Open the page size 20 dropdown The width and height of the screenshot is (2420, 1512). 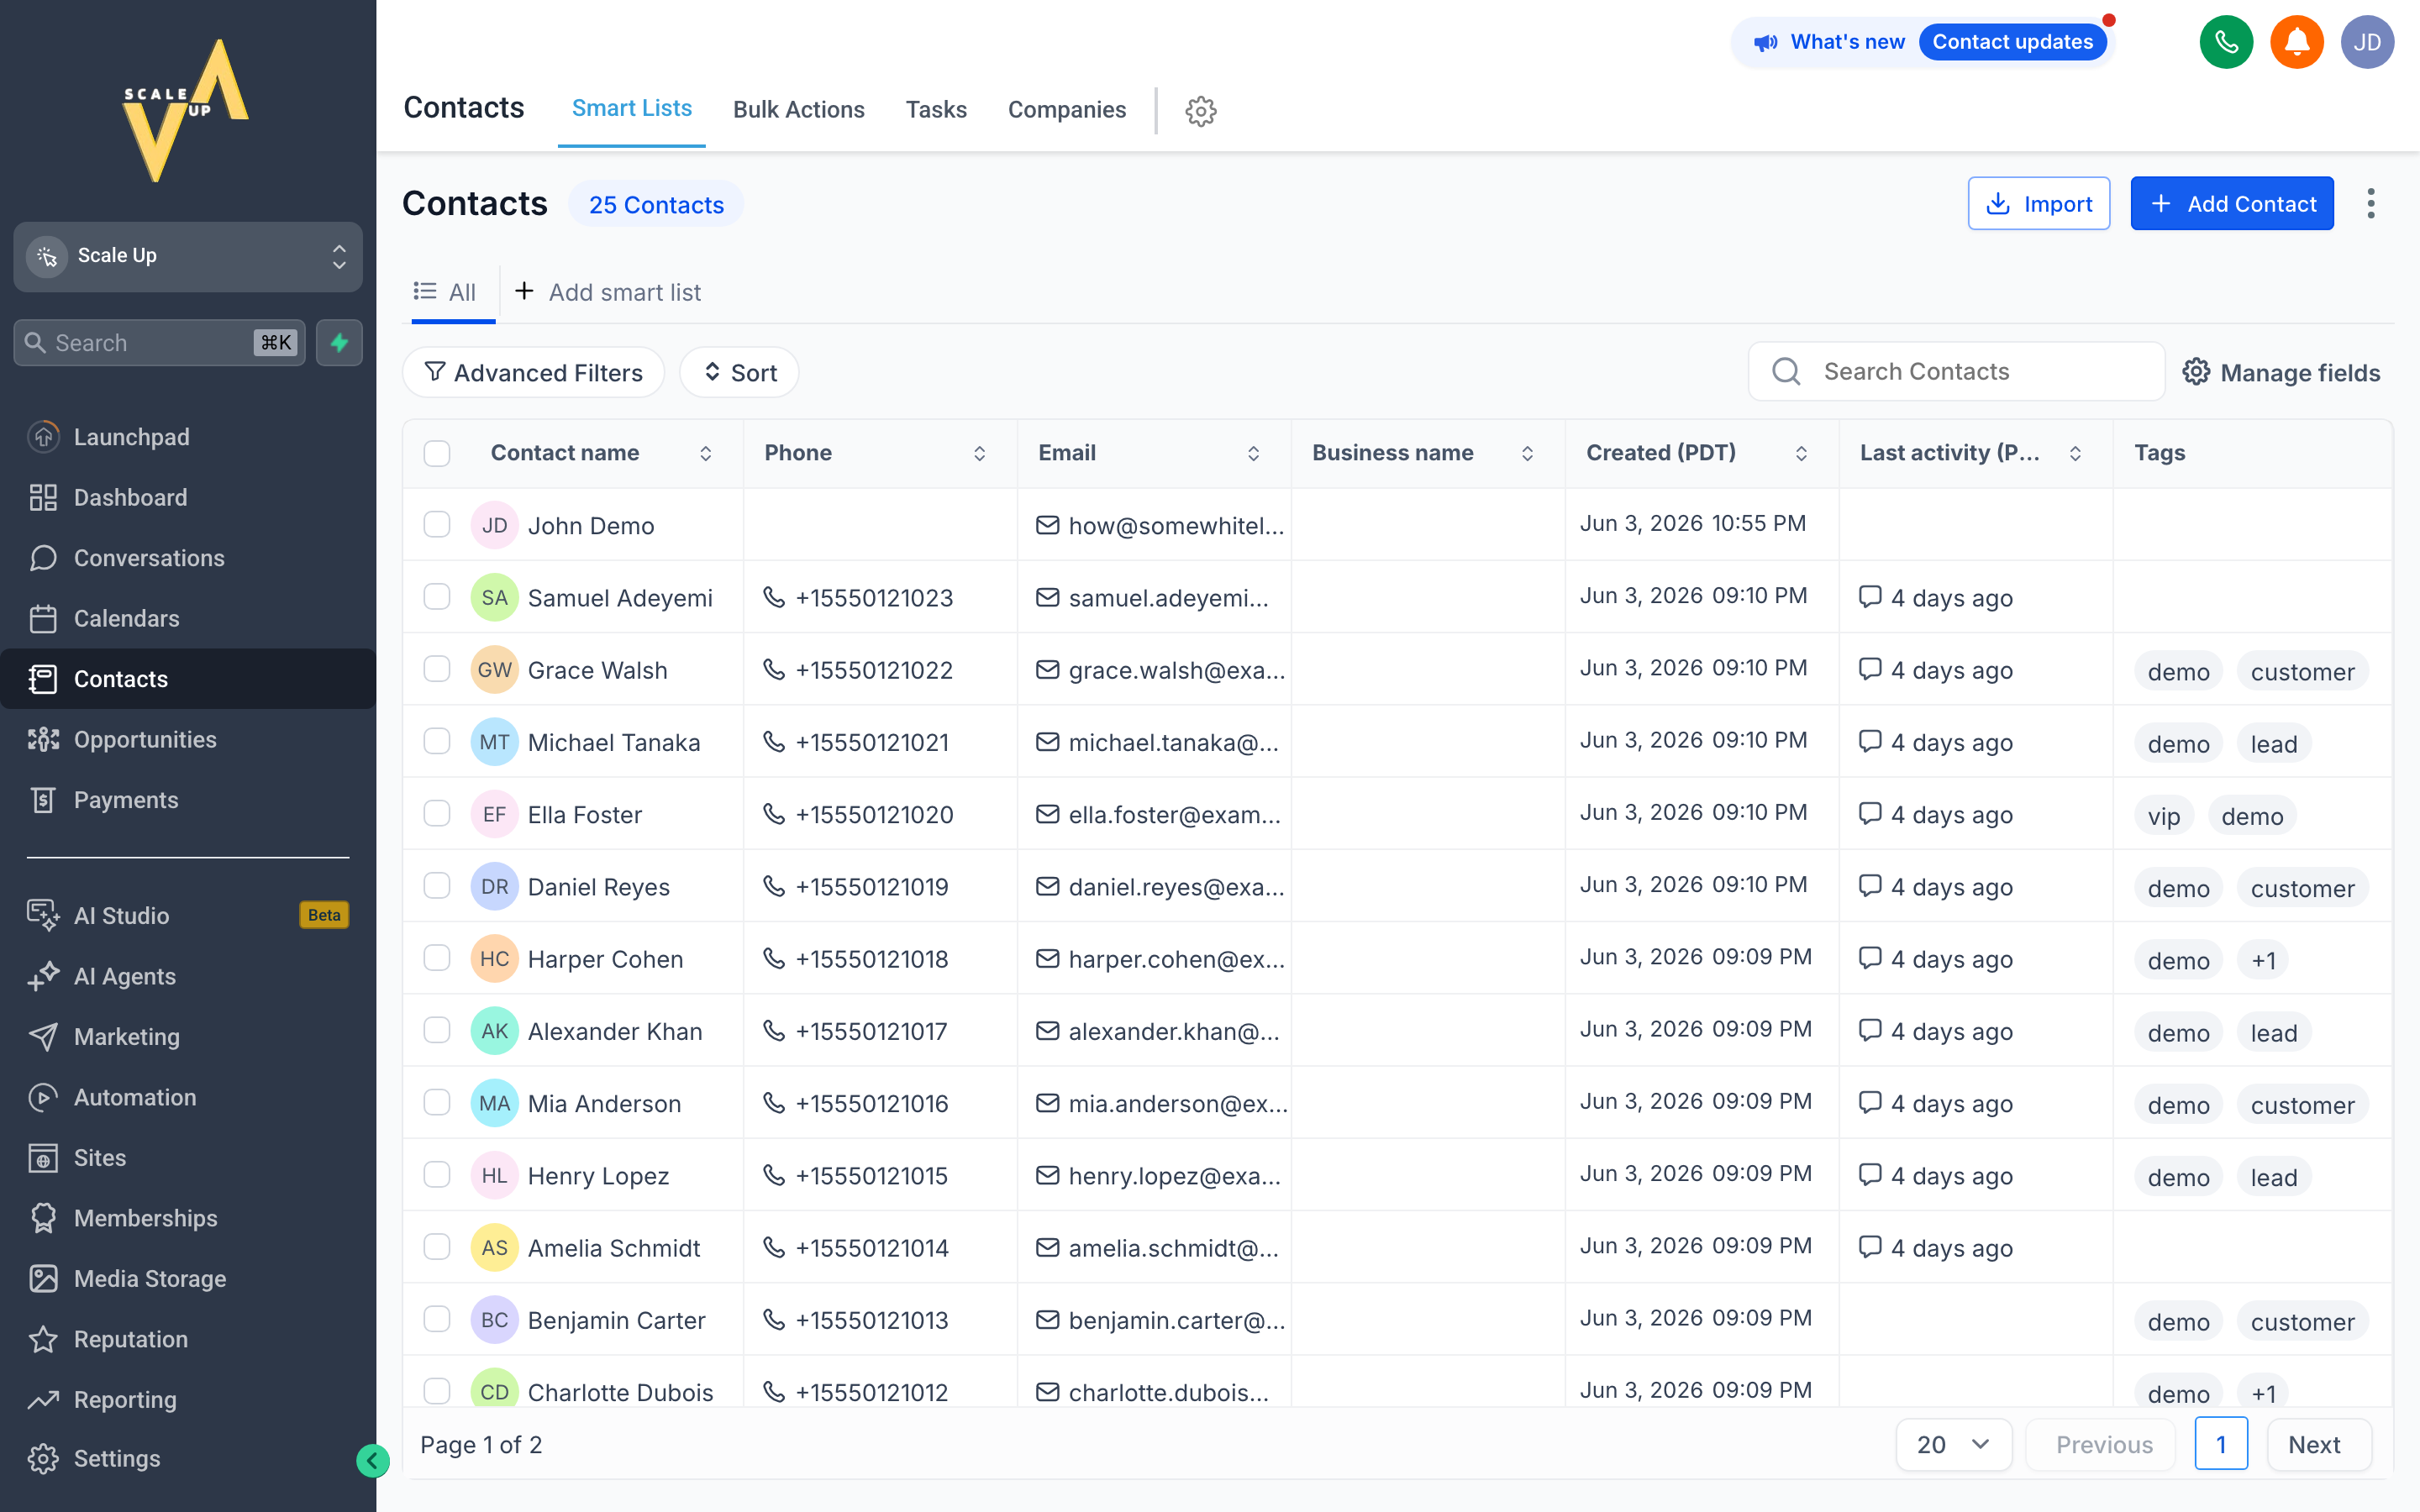(1953, 1444)
